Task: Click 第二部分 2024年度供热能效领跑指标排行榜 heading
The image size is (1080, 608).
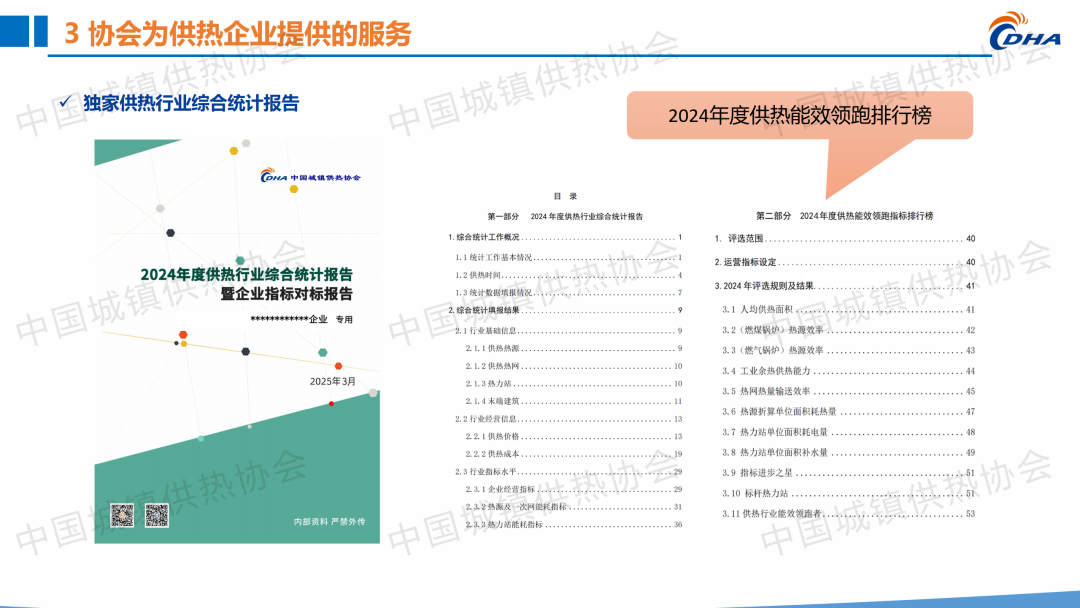Action: point(844,215)
